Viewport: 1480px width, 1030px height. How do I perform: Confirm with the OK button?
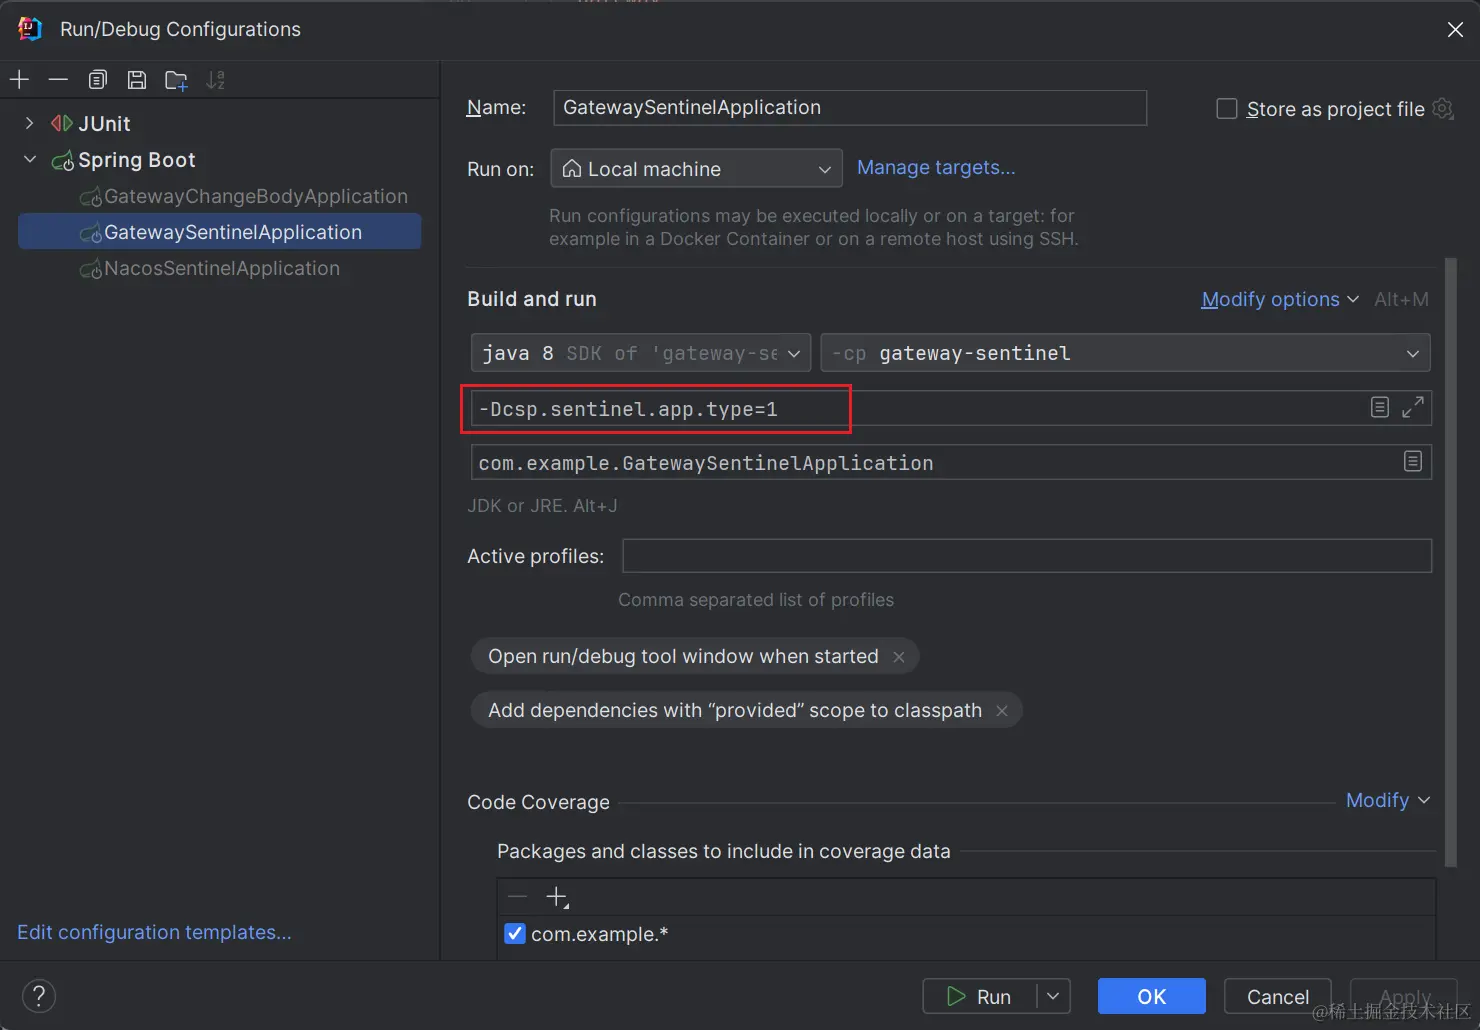coord(1152,996)
